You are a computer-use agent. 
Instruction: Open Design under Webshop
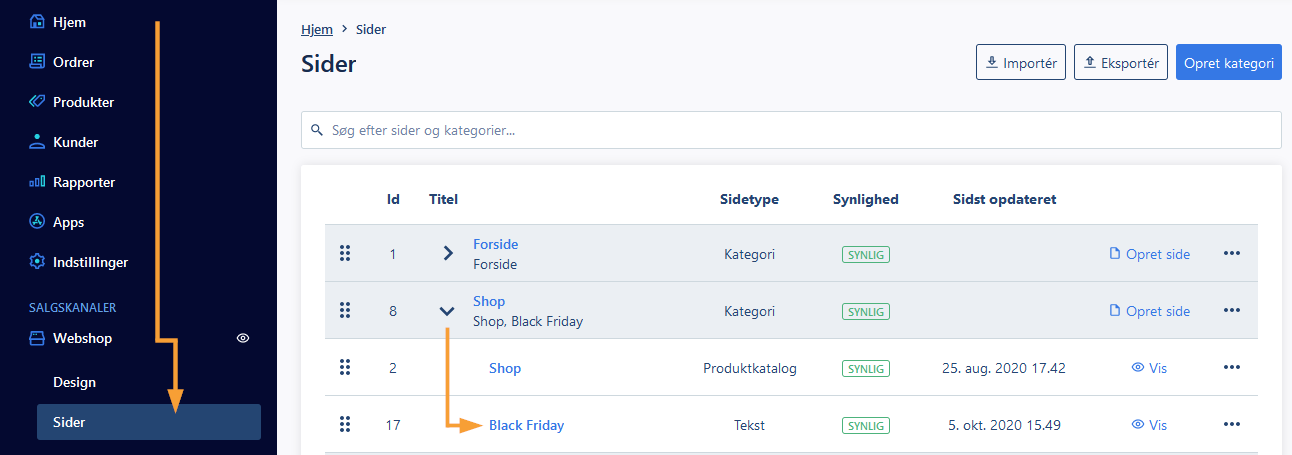click(75, 382)
